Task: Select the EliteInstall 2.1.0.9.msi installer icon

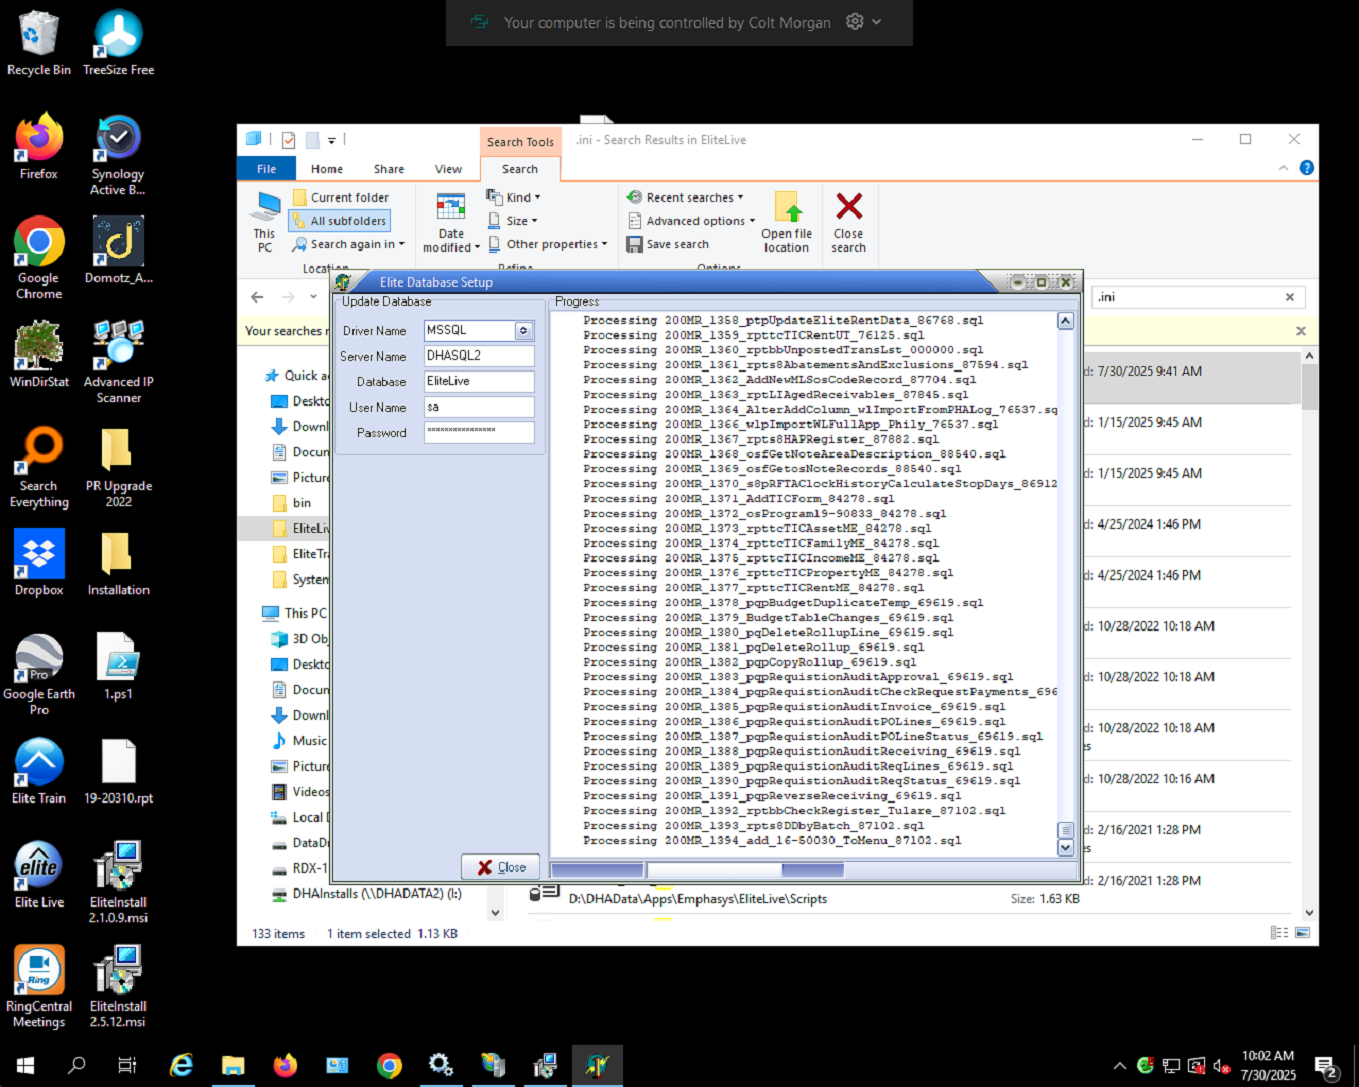Action: click(x=118, y=883)
